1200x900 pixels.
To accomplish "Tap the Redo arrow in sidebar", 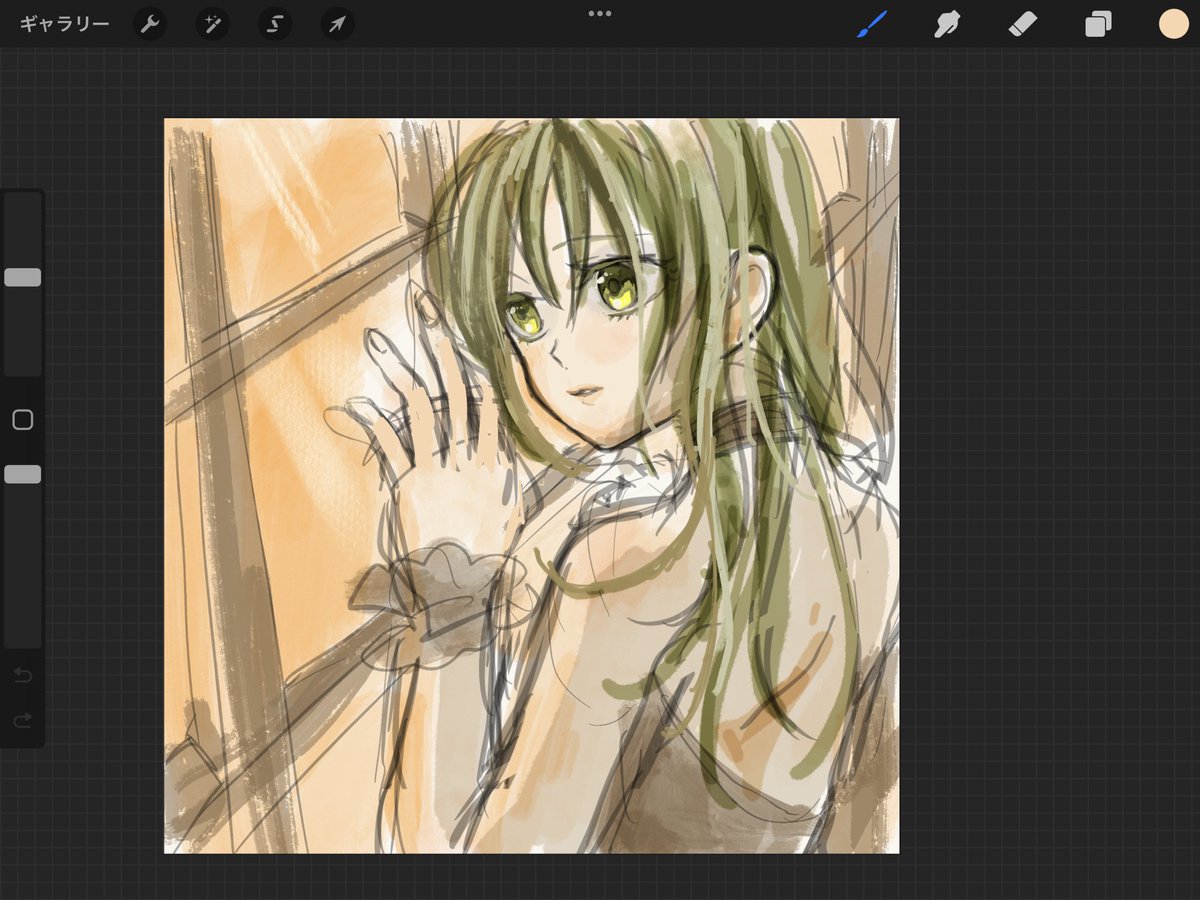I will click(x=22, y=720).
